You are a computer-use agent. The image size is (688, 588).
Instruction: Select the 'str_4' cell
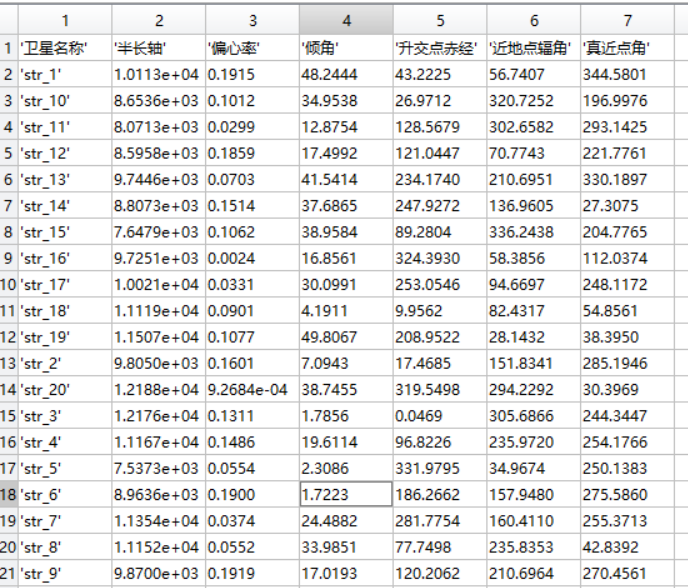(x=65, y=442)
